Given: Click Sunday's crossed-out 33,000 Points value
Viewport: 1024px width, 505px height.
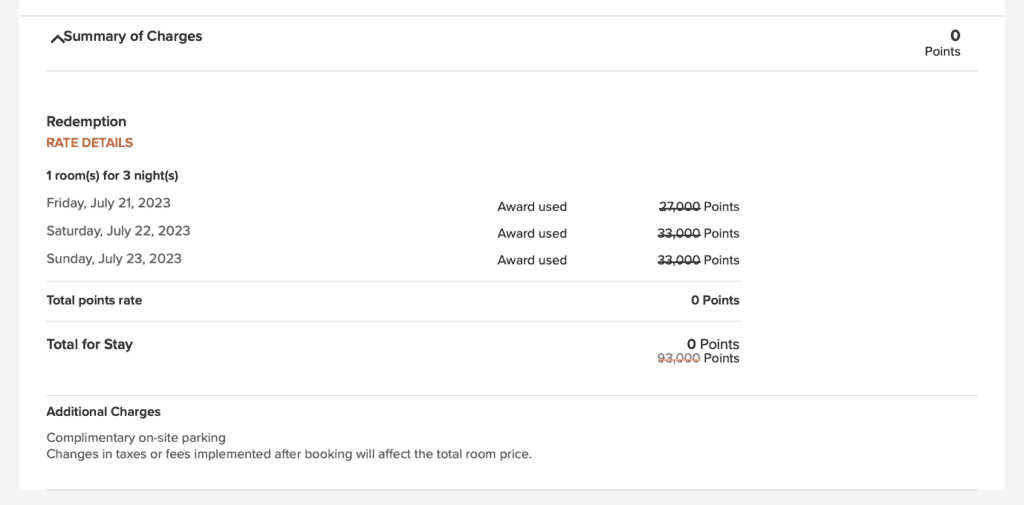Looking at the screenshot, I should 699,260.
